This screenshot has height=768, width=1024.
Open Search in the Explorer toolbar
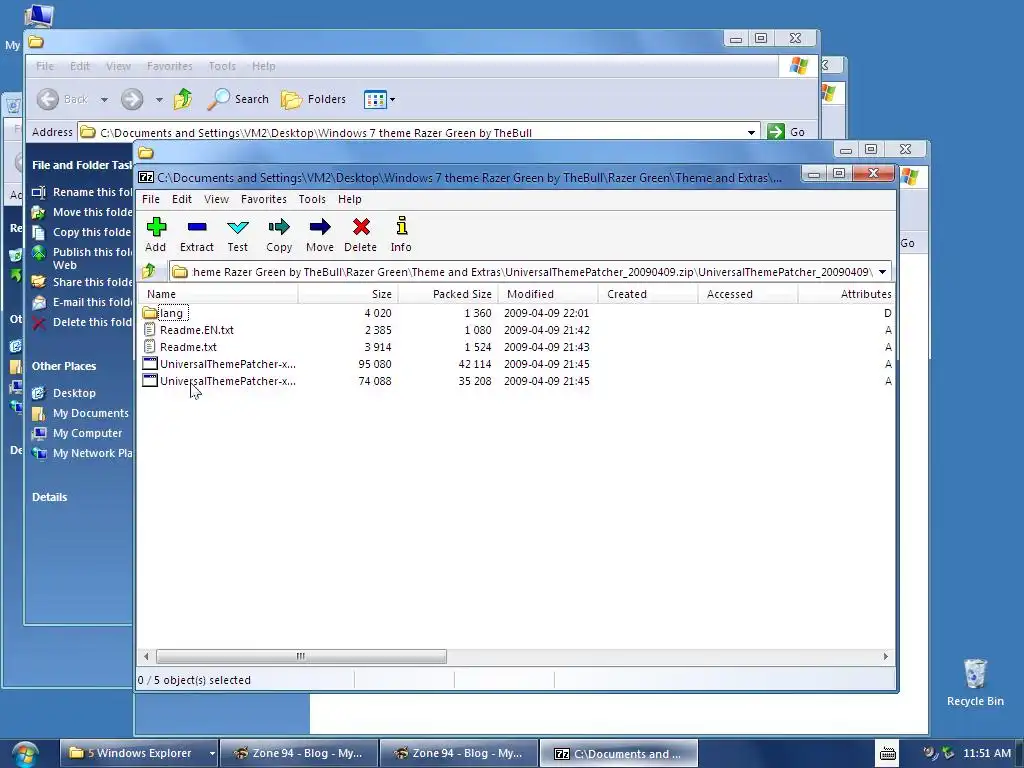(238, 99)
